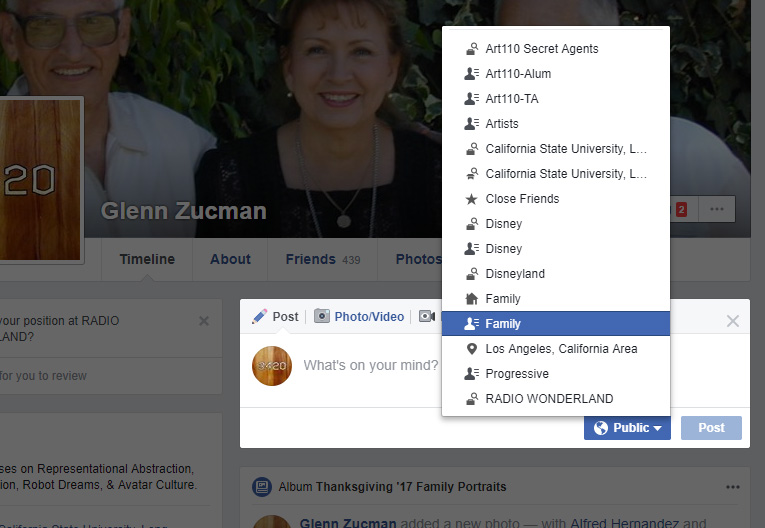Open the Photo/Video tab
765x528 pixels.
click(x=359, y=317)
